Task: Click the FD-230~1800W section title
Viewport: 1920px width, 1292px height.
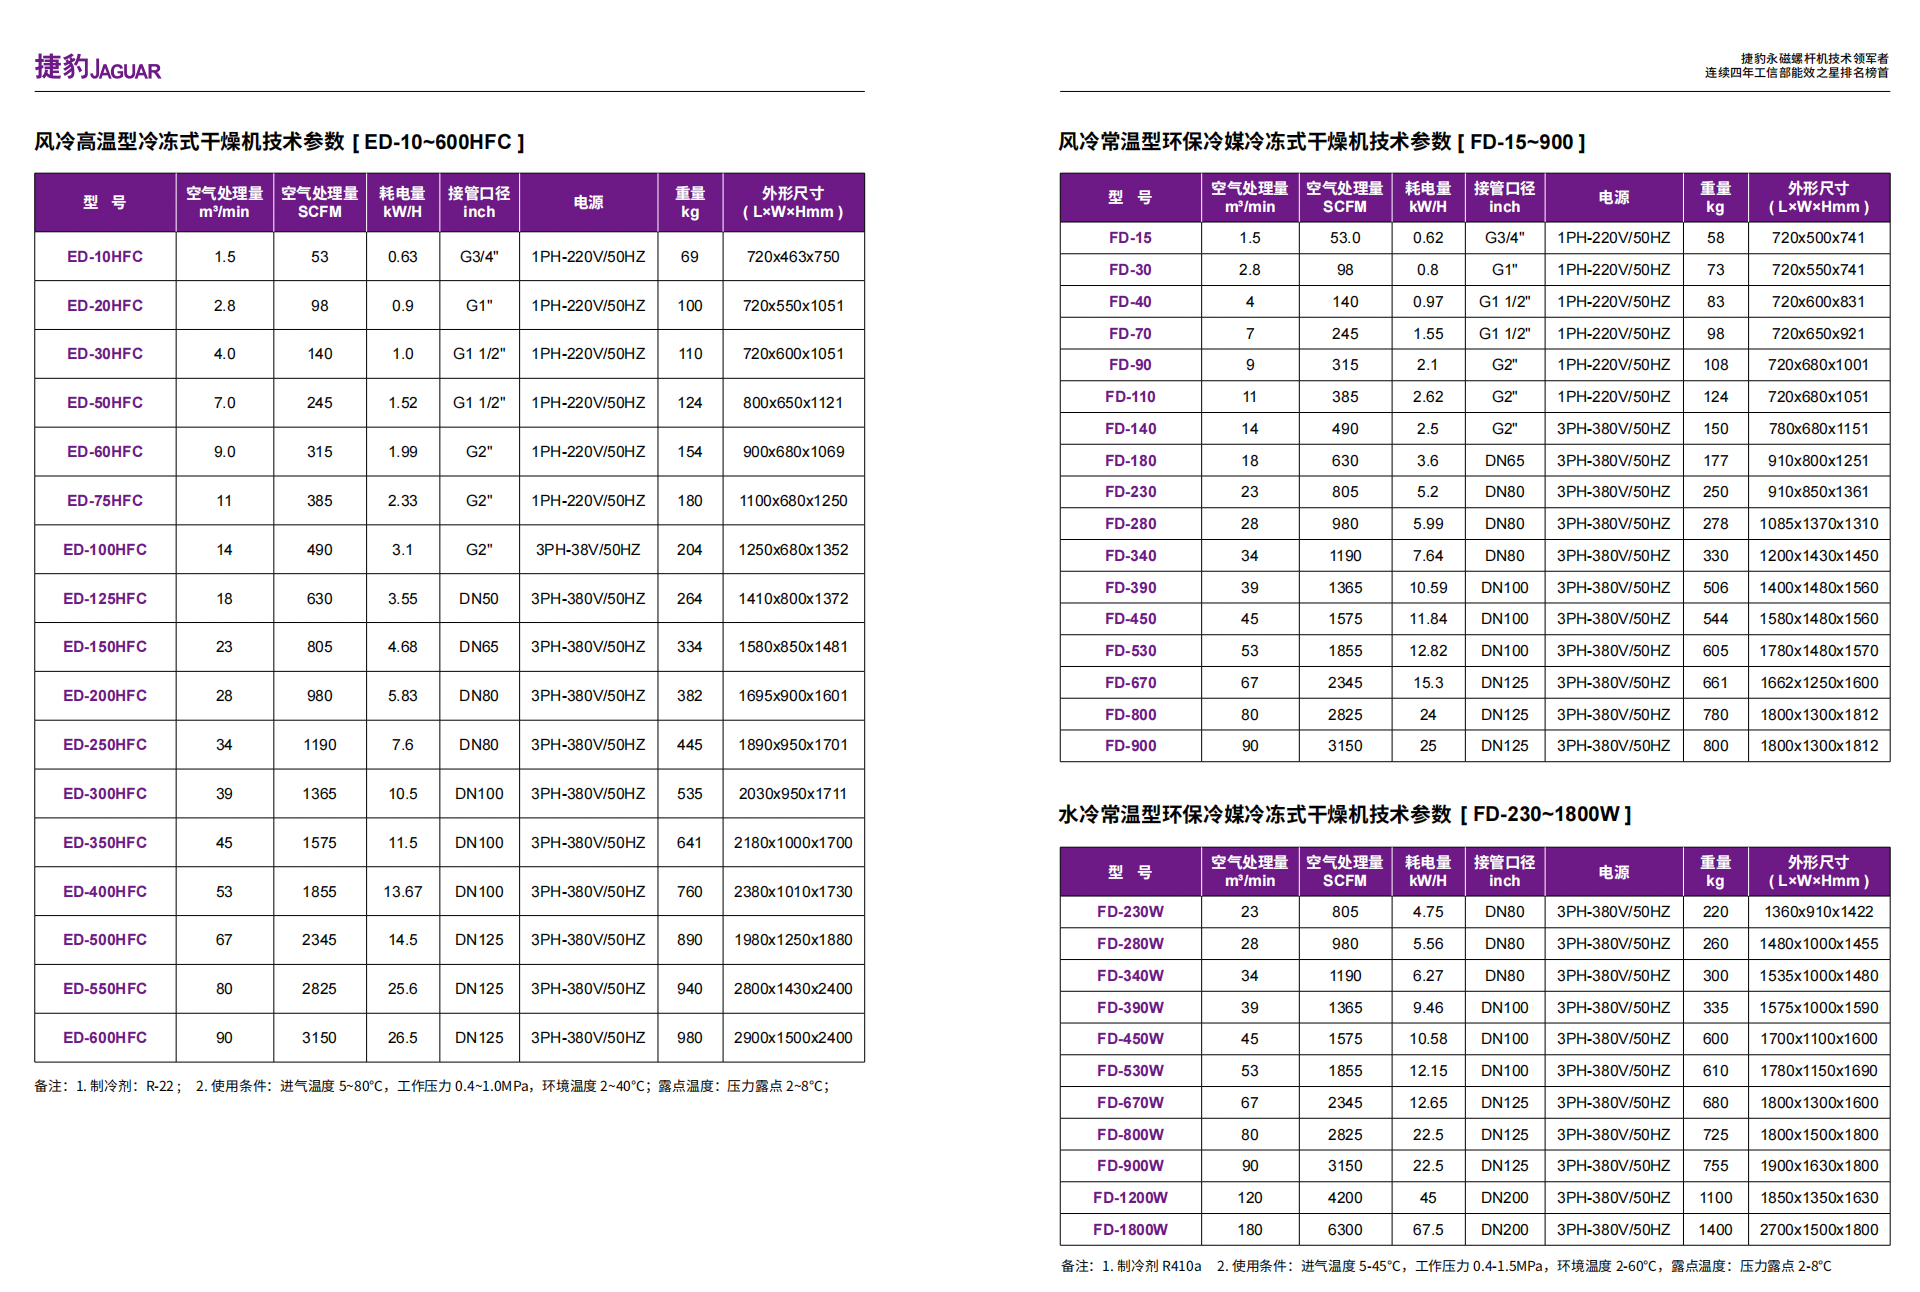Action: [x=1344, y=815]
